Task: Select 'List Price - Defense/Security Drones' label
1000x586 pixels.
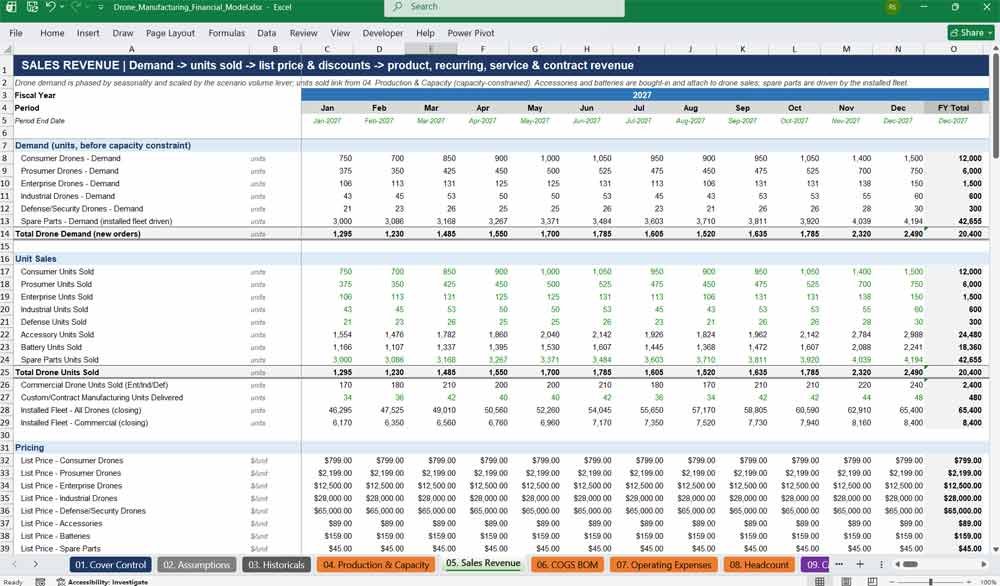Action: pyautogui.click(x=83, y=511)
